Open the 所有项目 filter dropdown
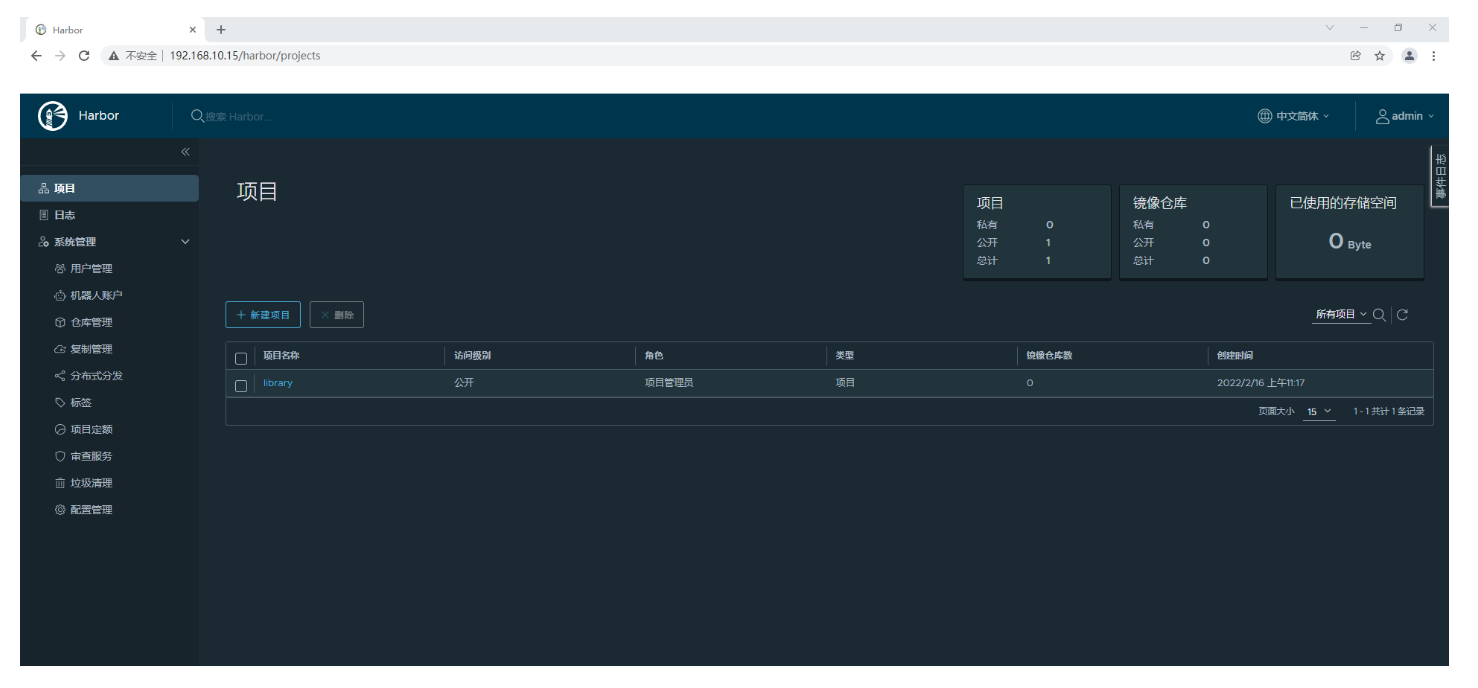 point(1341,314)
